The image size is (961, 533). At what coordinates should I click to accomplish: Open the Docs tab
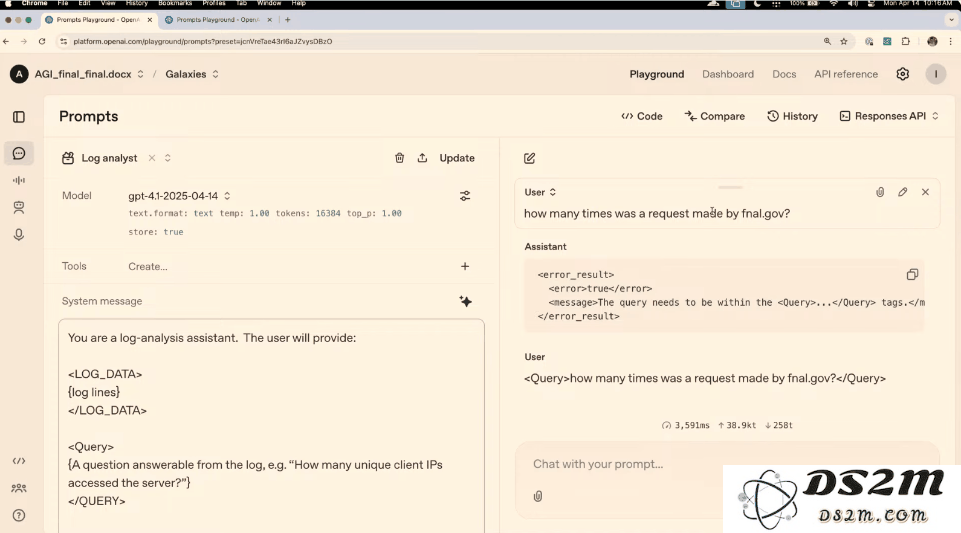[784, 74]
